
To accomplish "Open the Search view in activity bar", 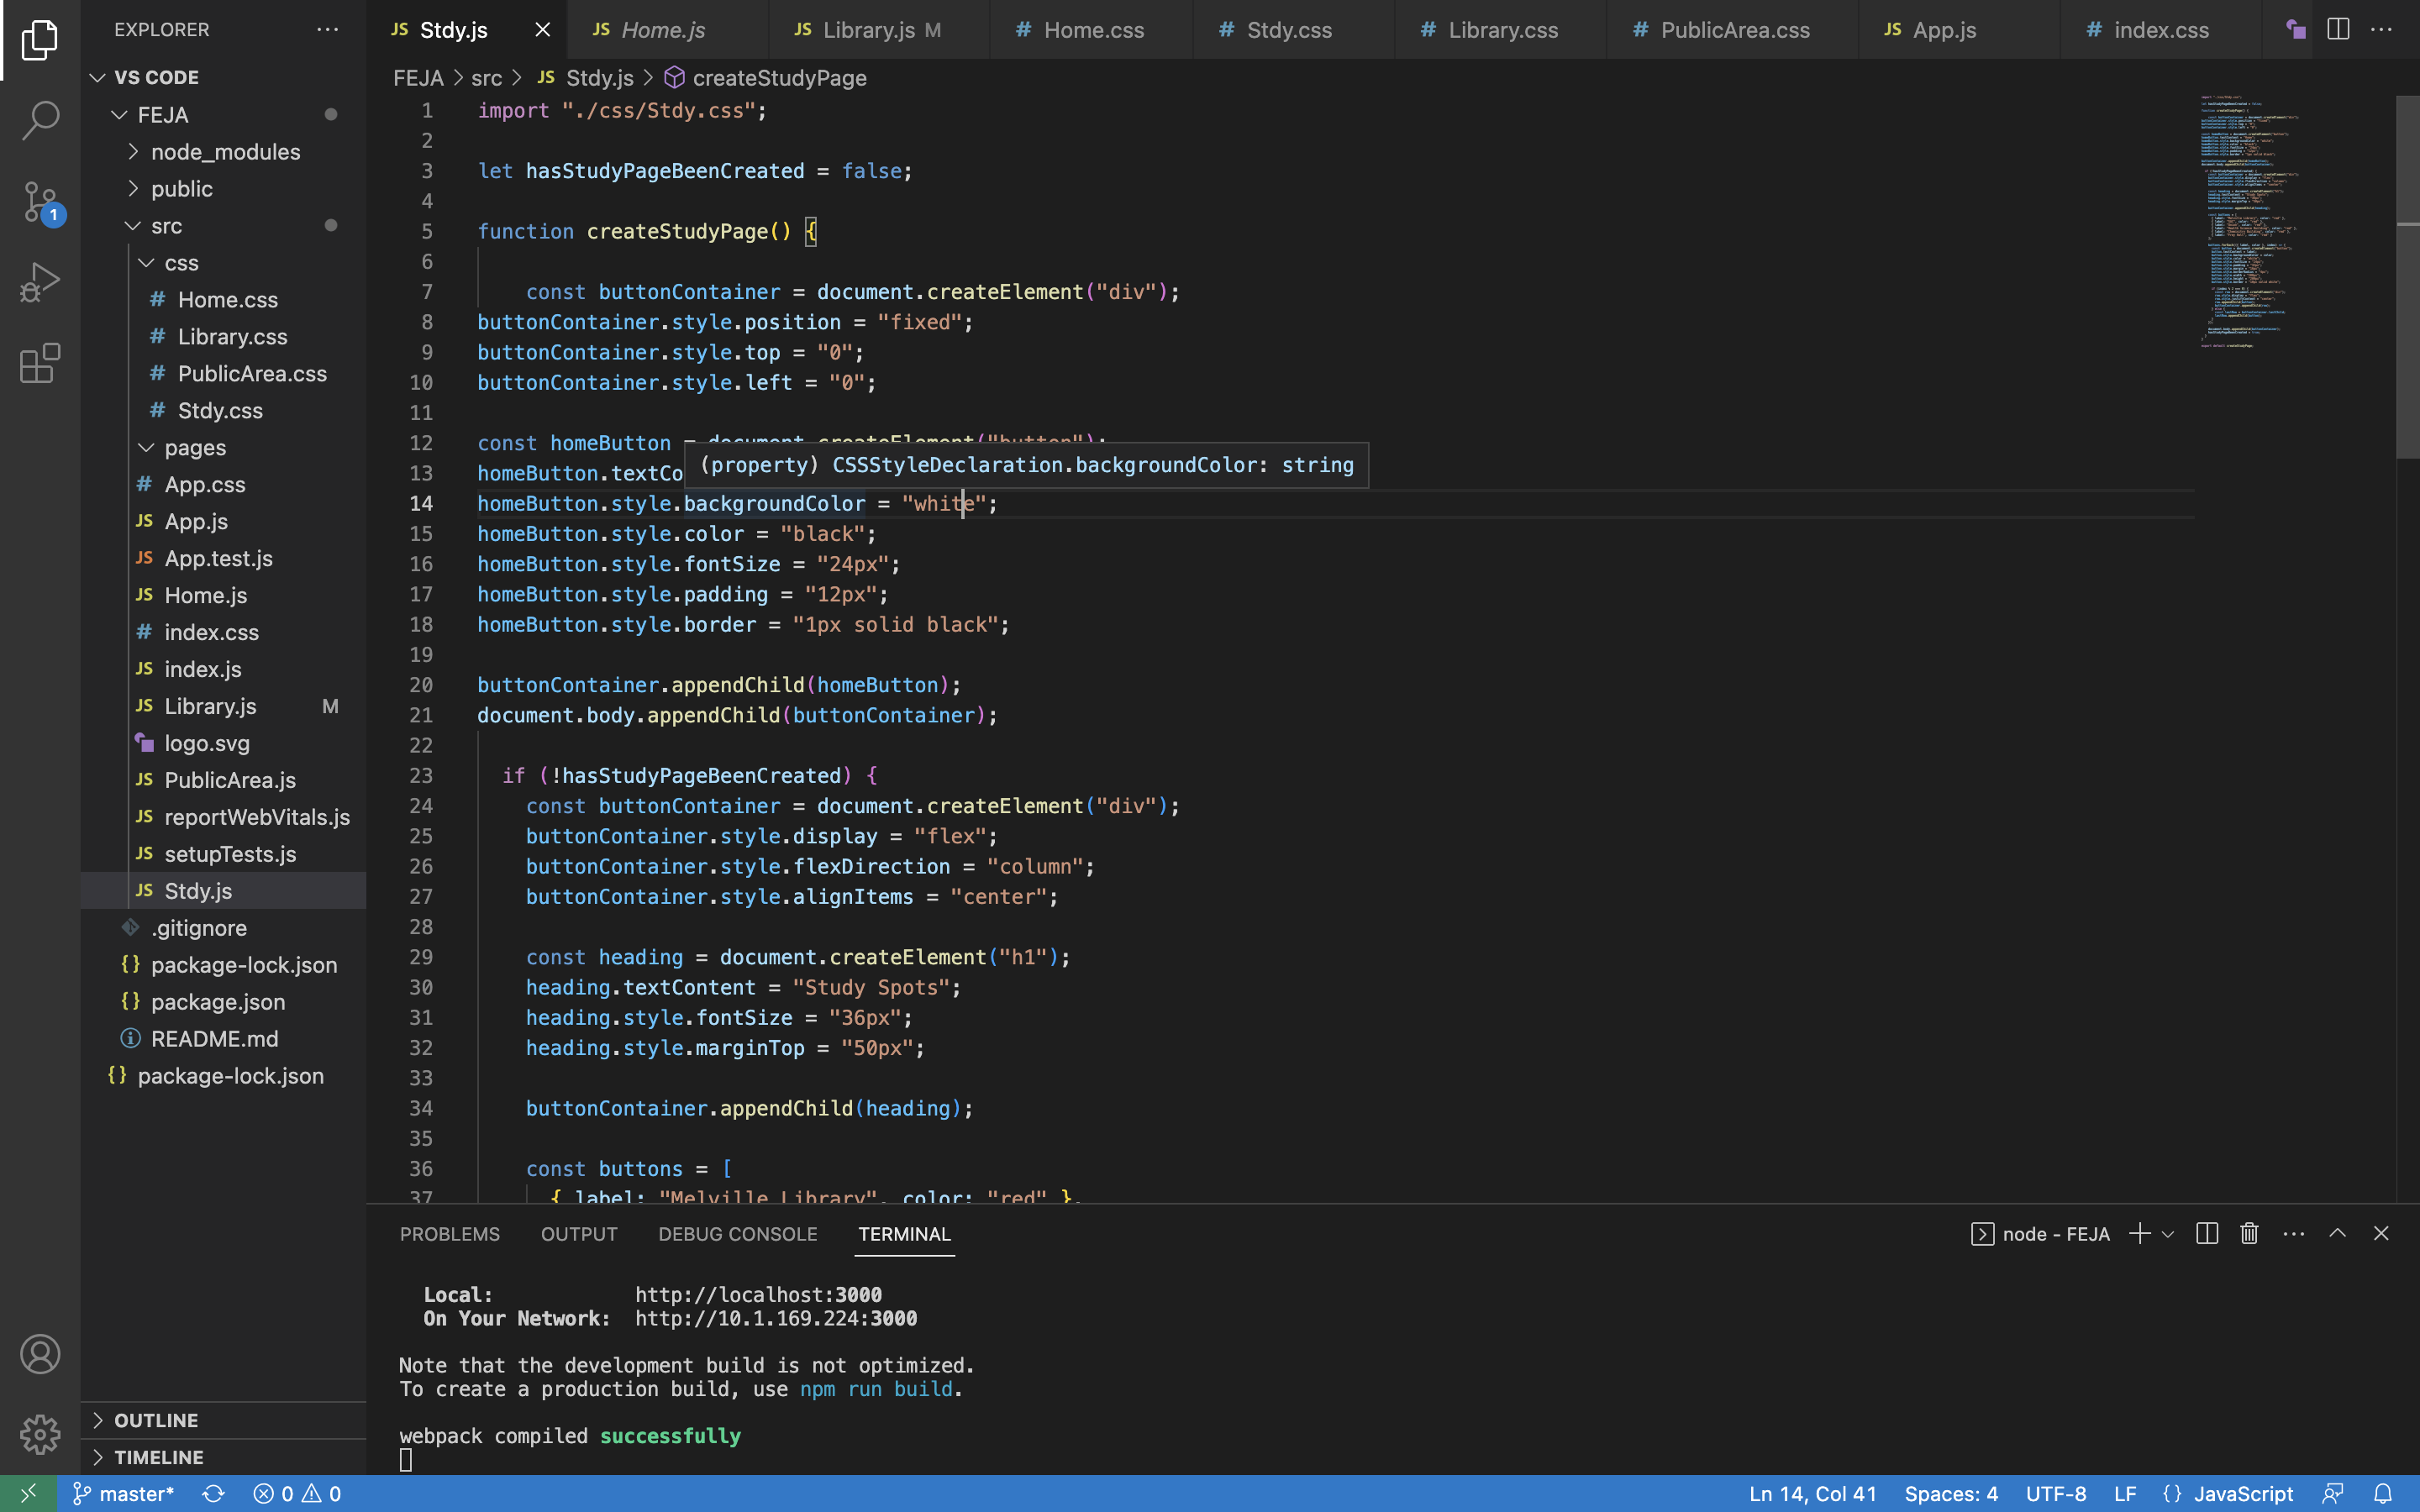I will [x=40, y=120].
